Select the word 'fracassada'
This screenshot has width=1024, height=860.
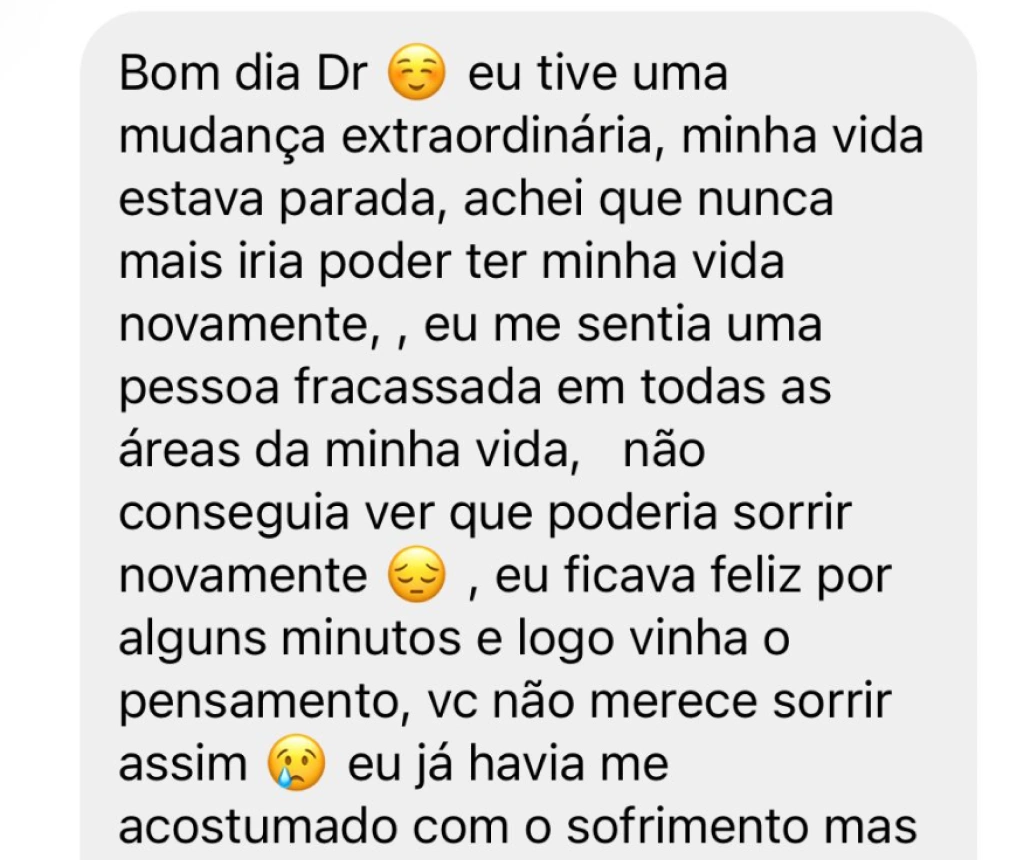coord(418,387)
